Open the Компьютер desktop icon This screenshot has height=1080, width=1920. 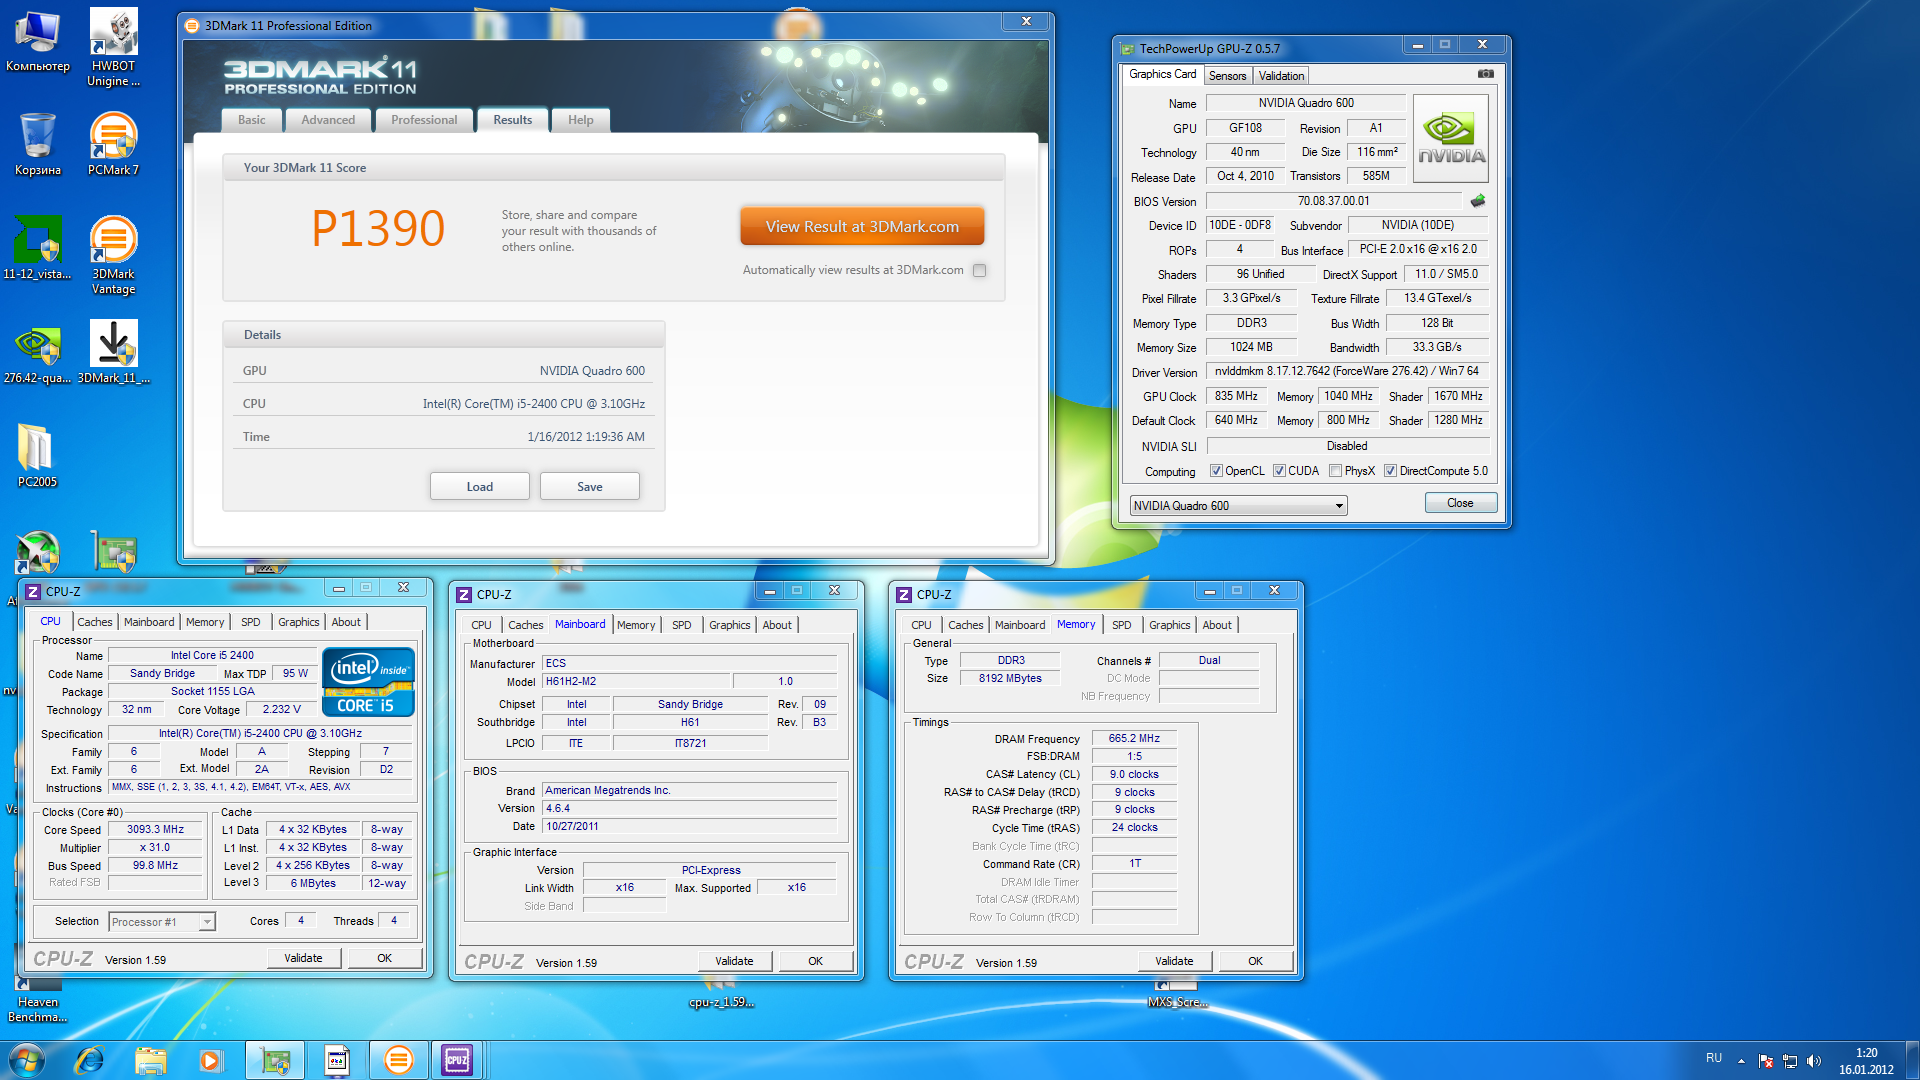coord(38,41)
